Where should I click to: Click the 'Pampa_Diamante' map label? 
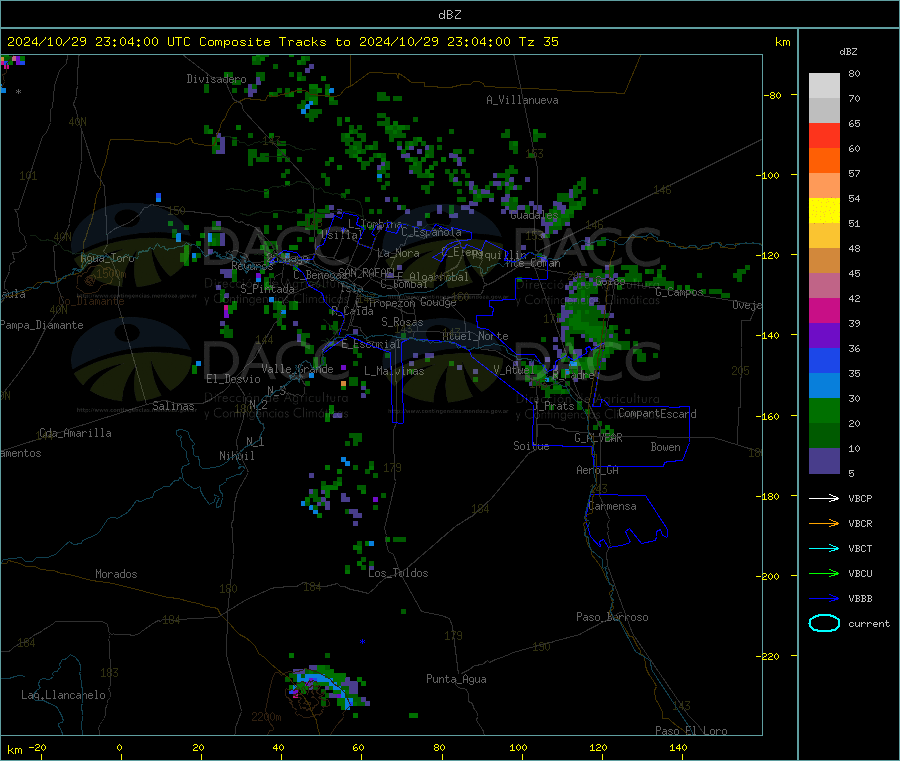coord(42,325)
